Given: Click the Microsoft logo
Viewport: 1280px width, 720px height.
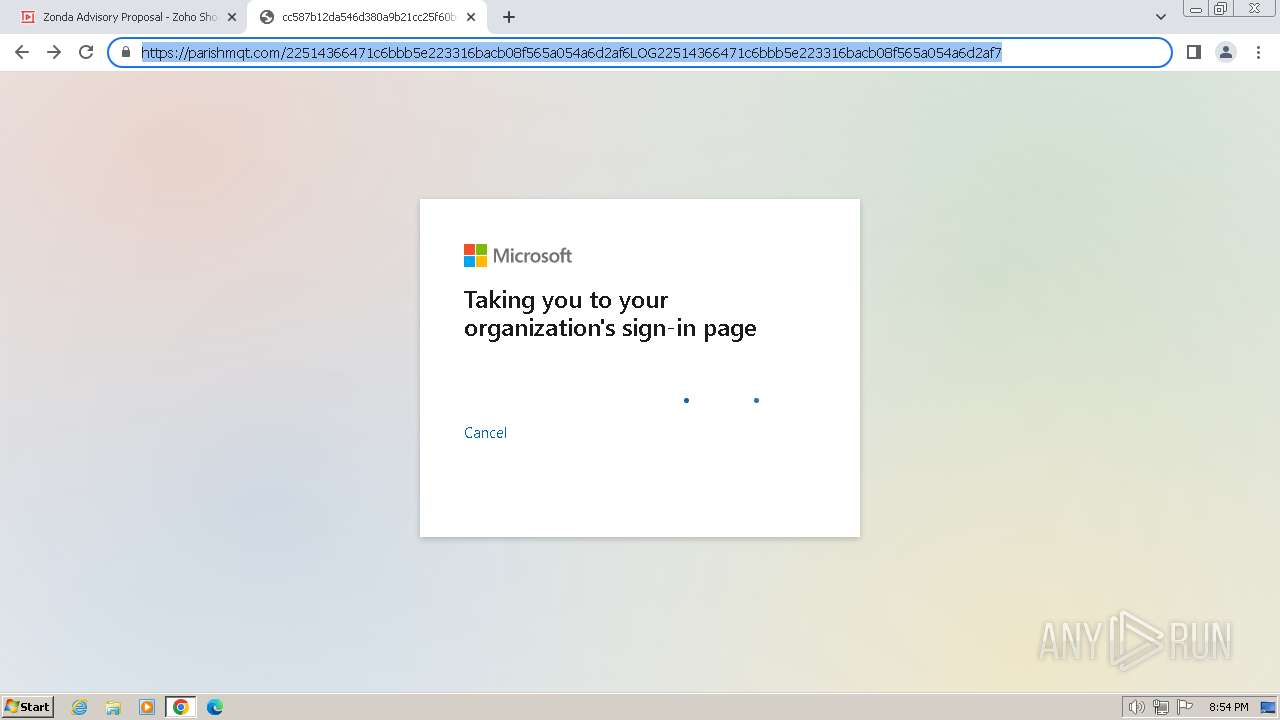Looking at the screenshot, I should click(x=518, y=256).
